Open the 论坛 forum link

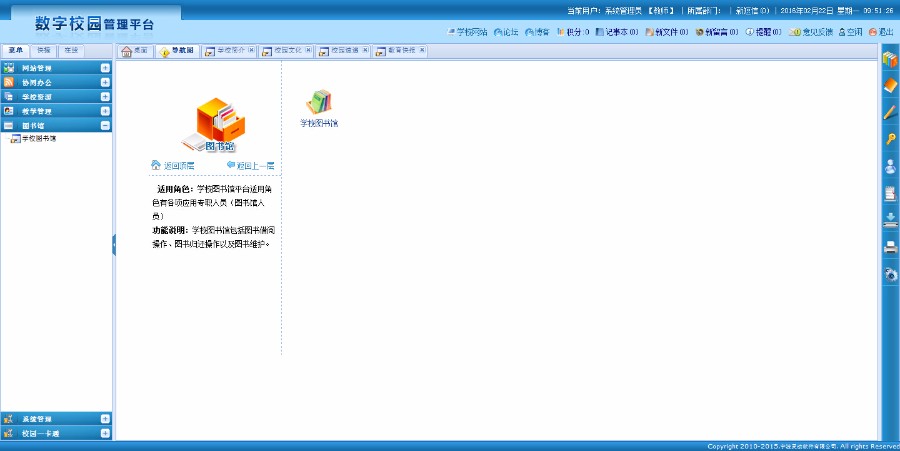tap(506, 32)
